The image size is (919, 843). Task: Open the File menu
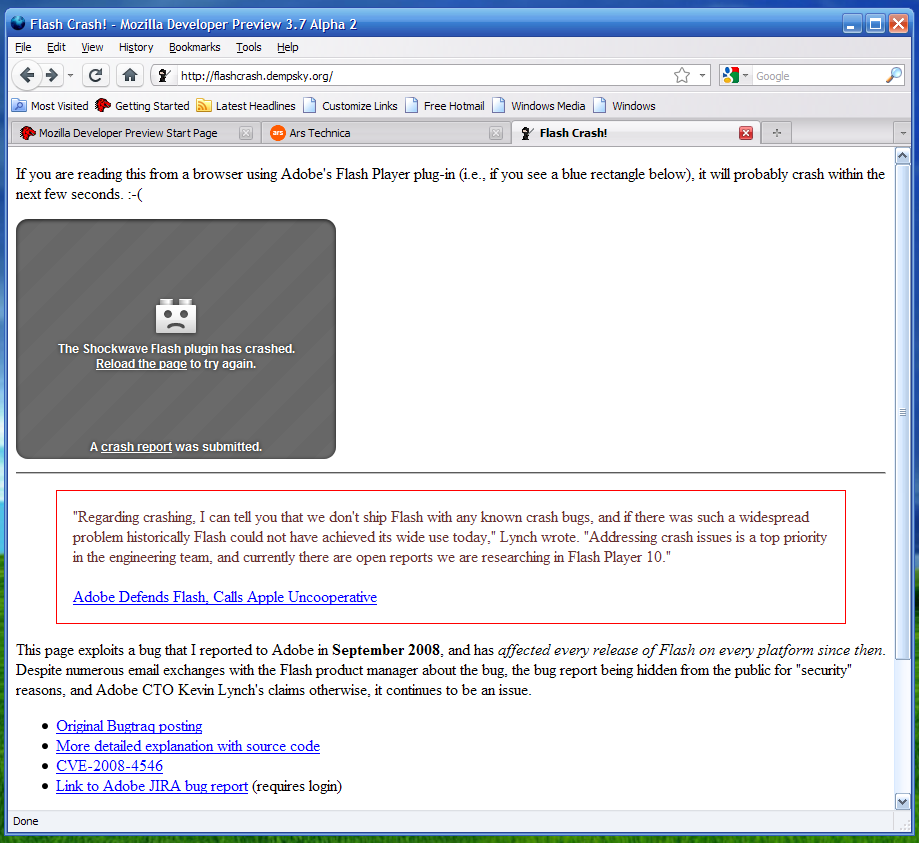(23, 47)
